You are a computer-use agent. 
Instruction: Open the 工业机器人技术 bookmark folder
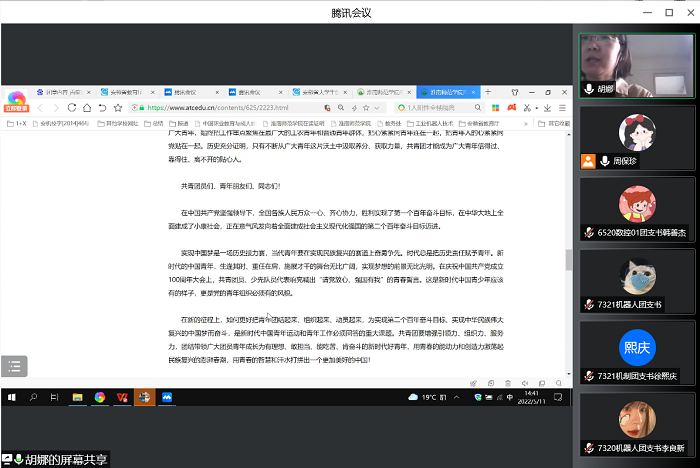[430, 123]
